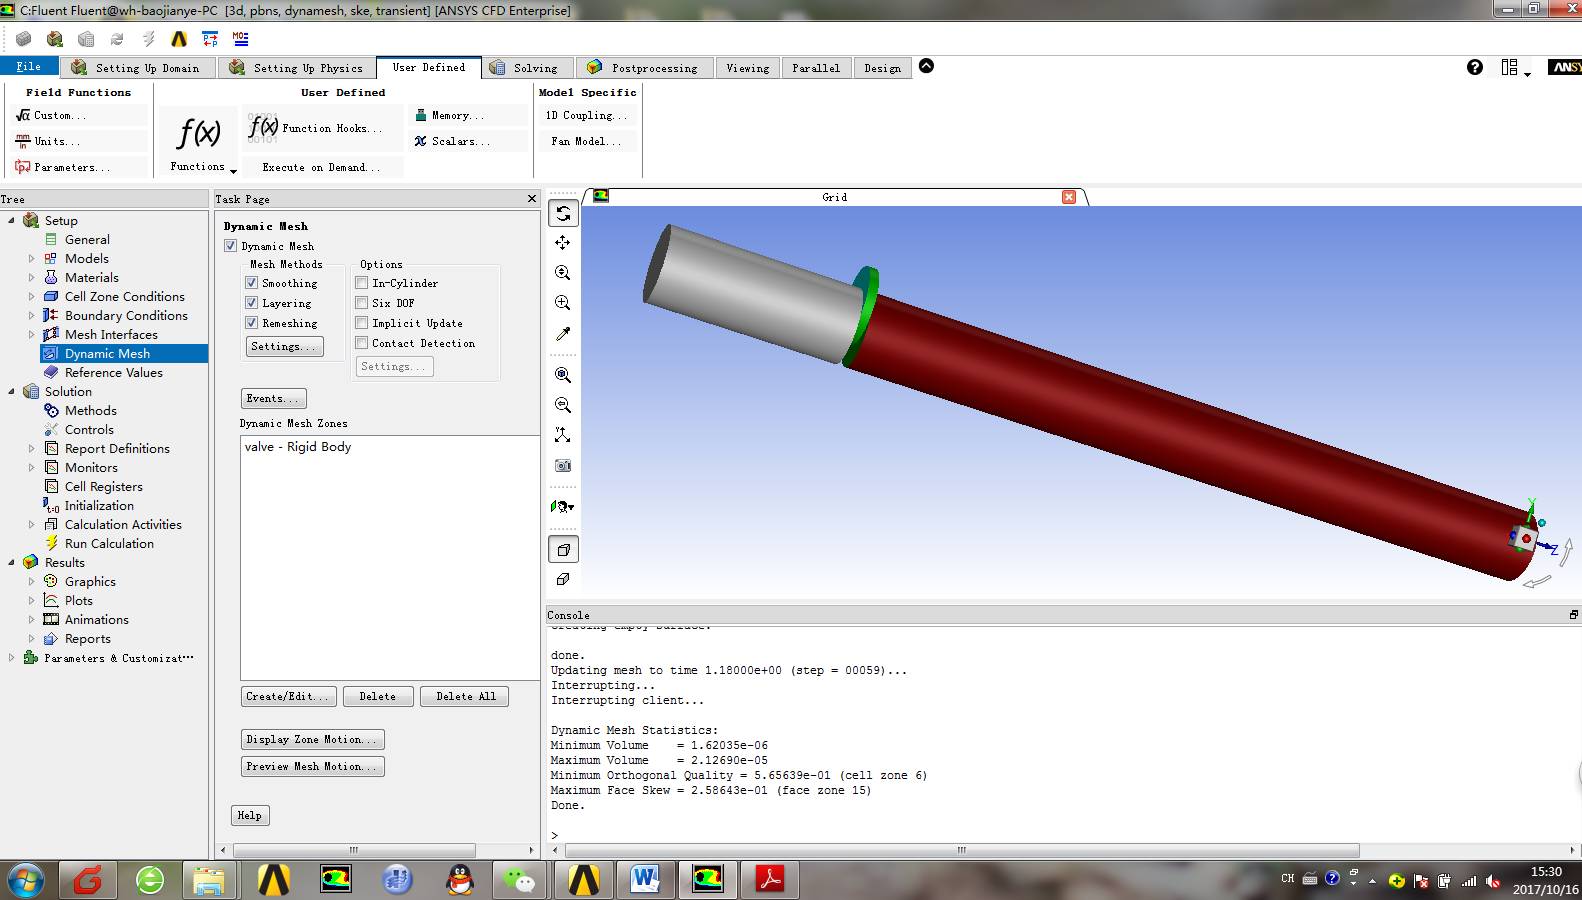Toggle the Layering mesh method

252,303
